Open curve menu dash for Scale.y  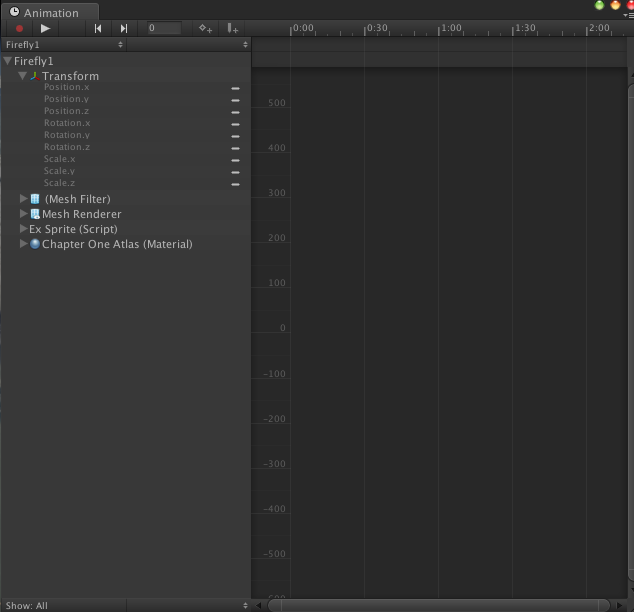[x=235, y=172]
